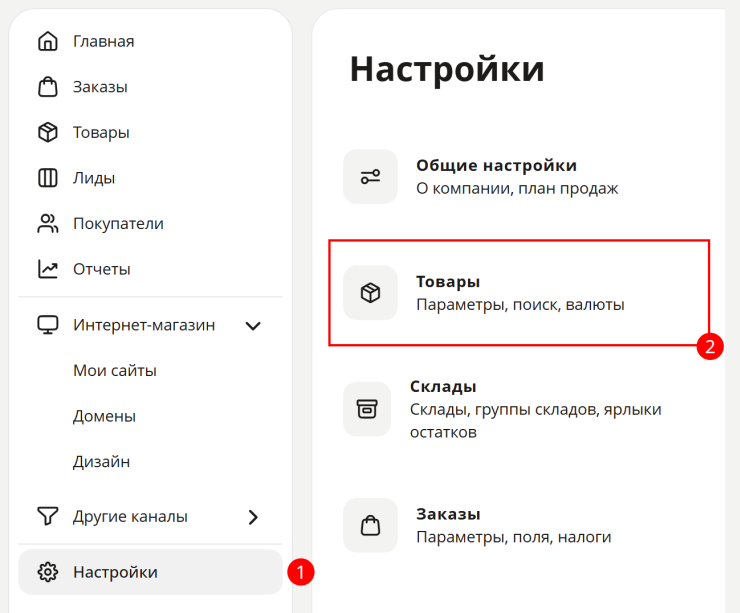Screen dimensions: 740x613
Task: Click the chart icon beside Отчеты
Action: coord(48,269)
